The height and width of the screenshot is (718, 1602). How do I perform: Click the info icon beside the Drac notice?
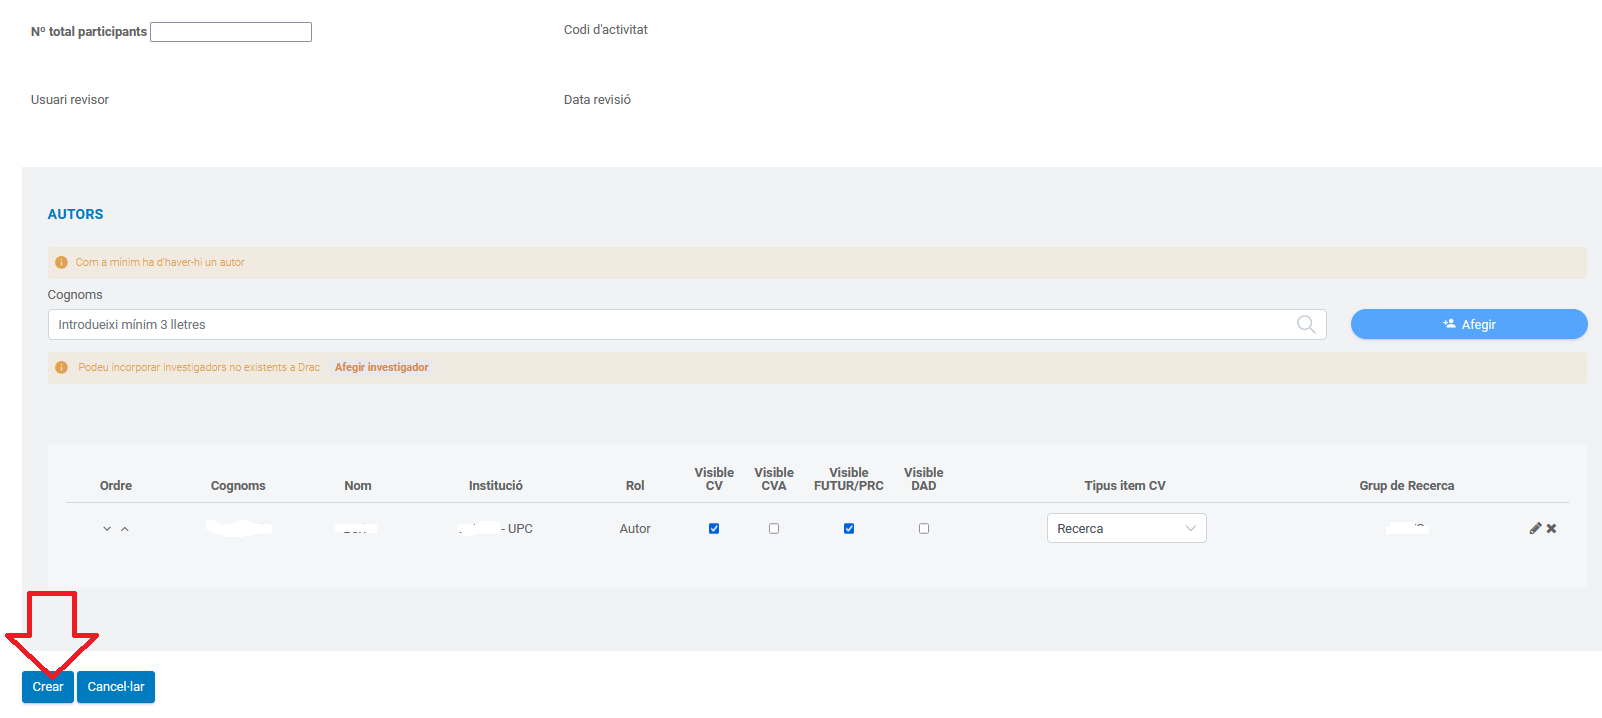[61, 367]
